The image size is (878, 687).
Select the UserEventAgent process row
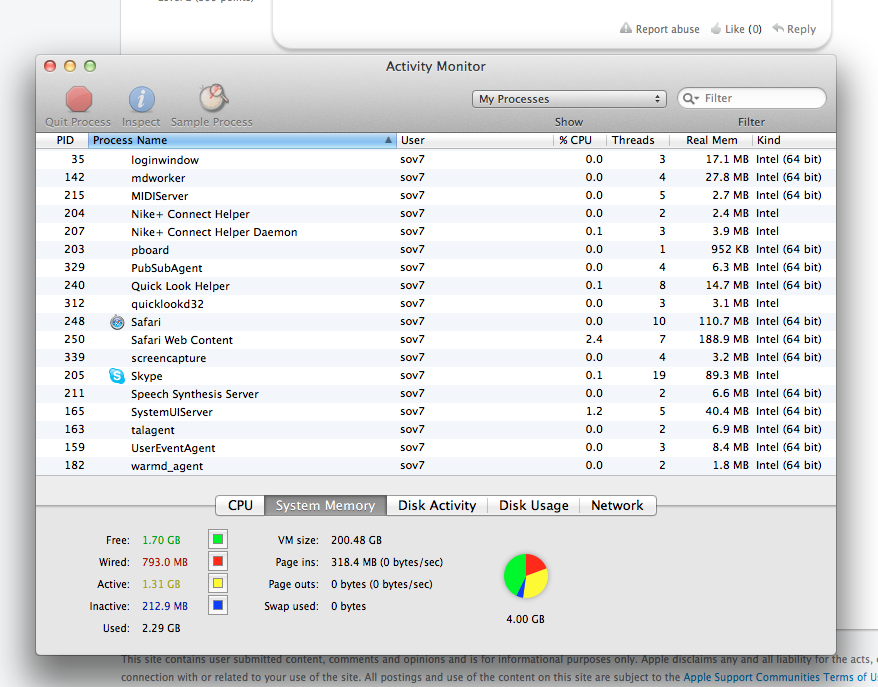[x=436, y=447]
